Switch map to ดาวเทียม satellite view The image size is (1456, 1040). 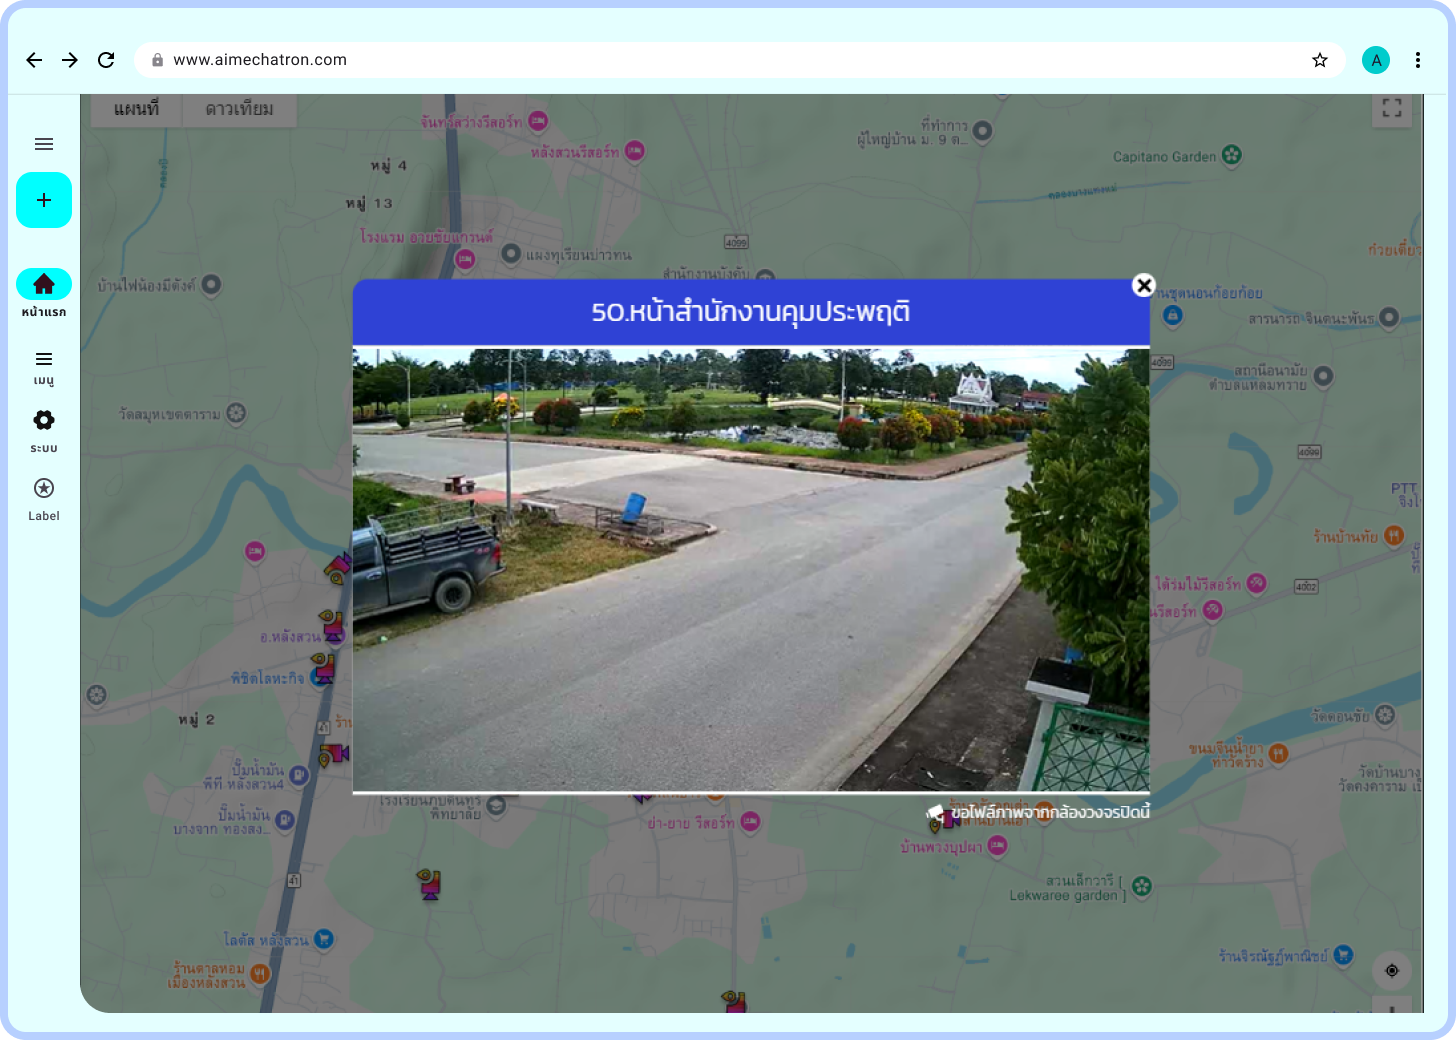pos(239,109)
